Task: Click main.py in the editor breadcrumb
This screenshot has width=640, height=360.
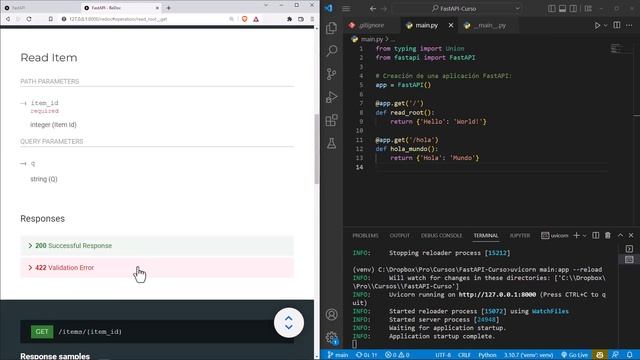Action: [x=371, y=39]
